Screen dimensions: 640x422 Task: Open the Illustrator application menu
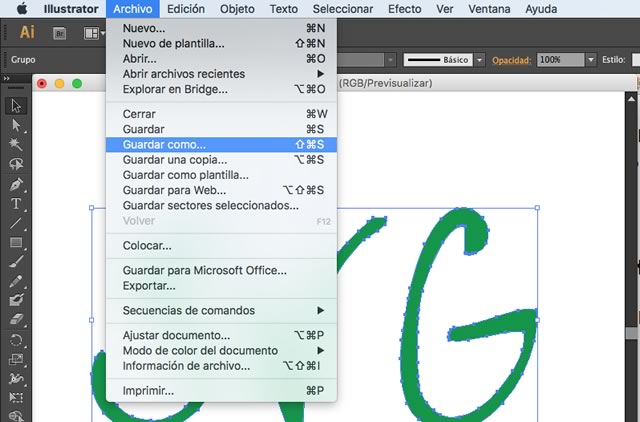point(71,9)
